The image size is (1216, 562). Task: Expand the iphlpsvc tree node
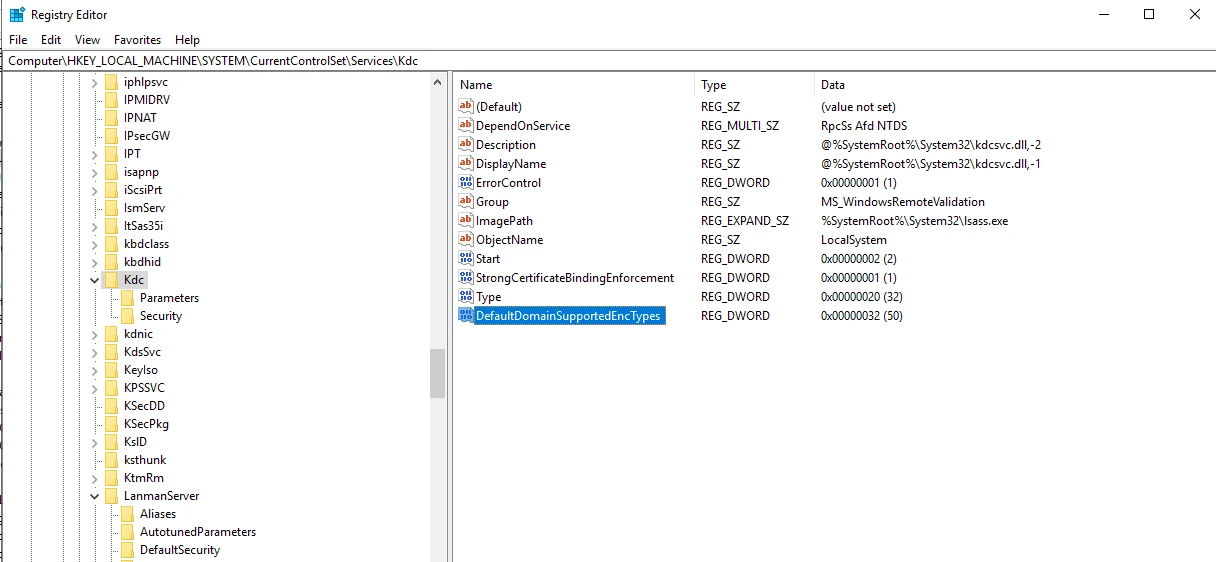[94, 82]
